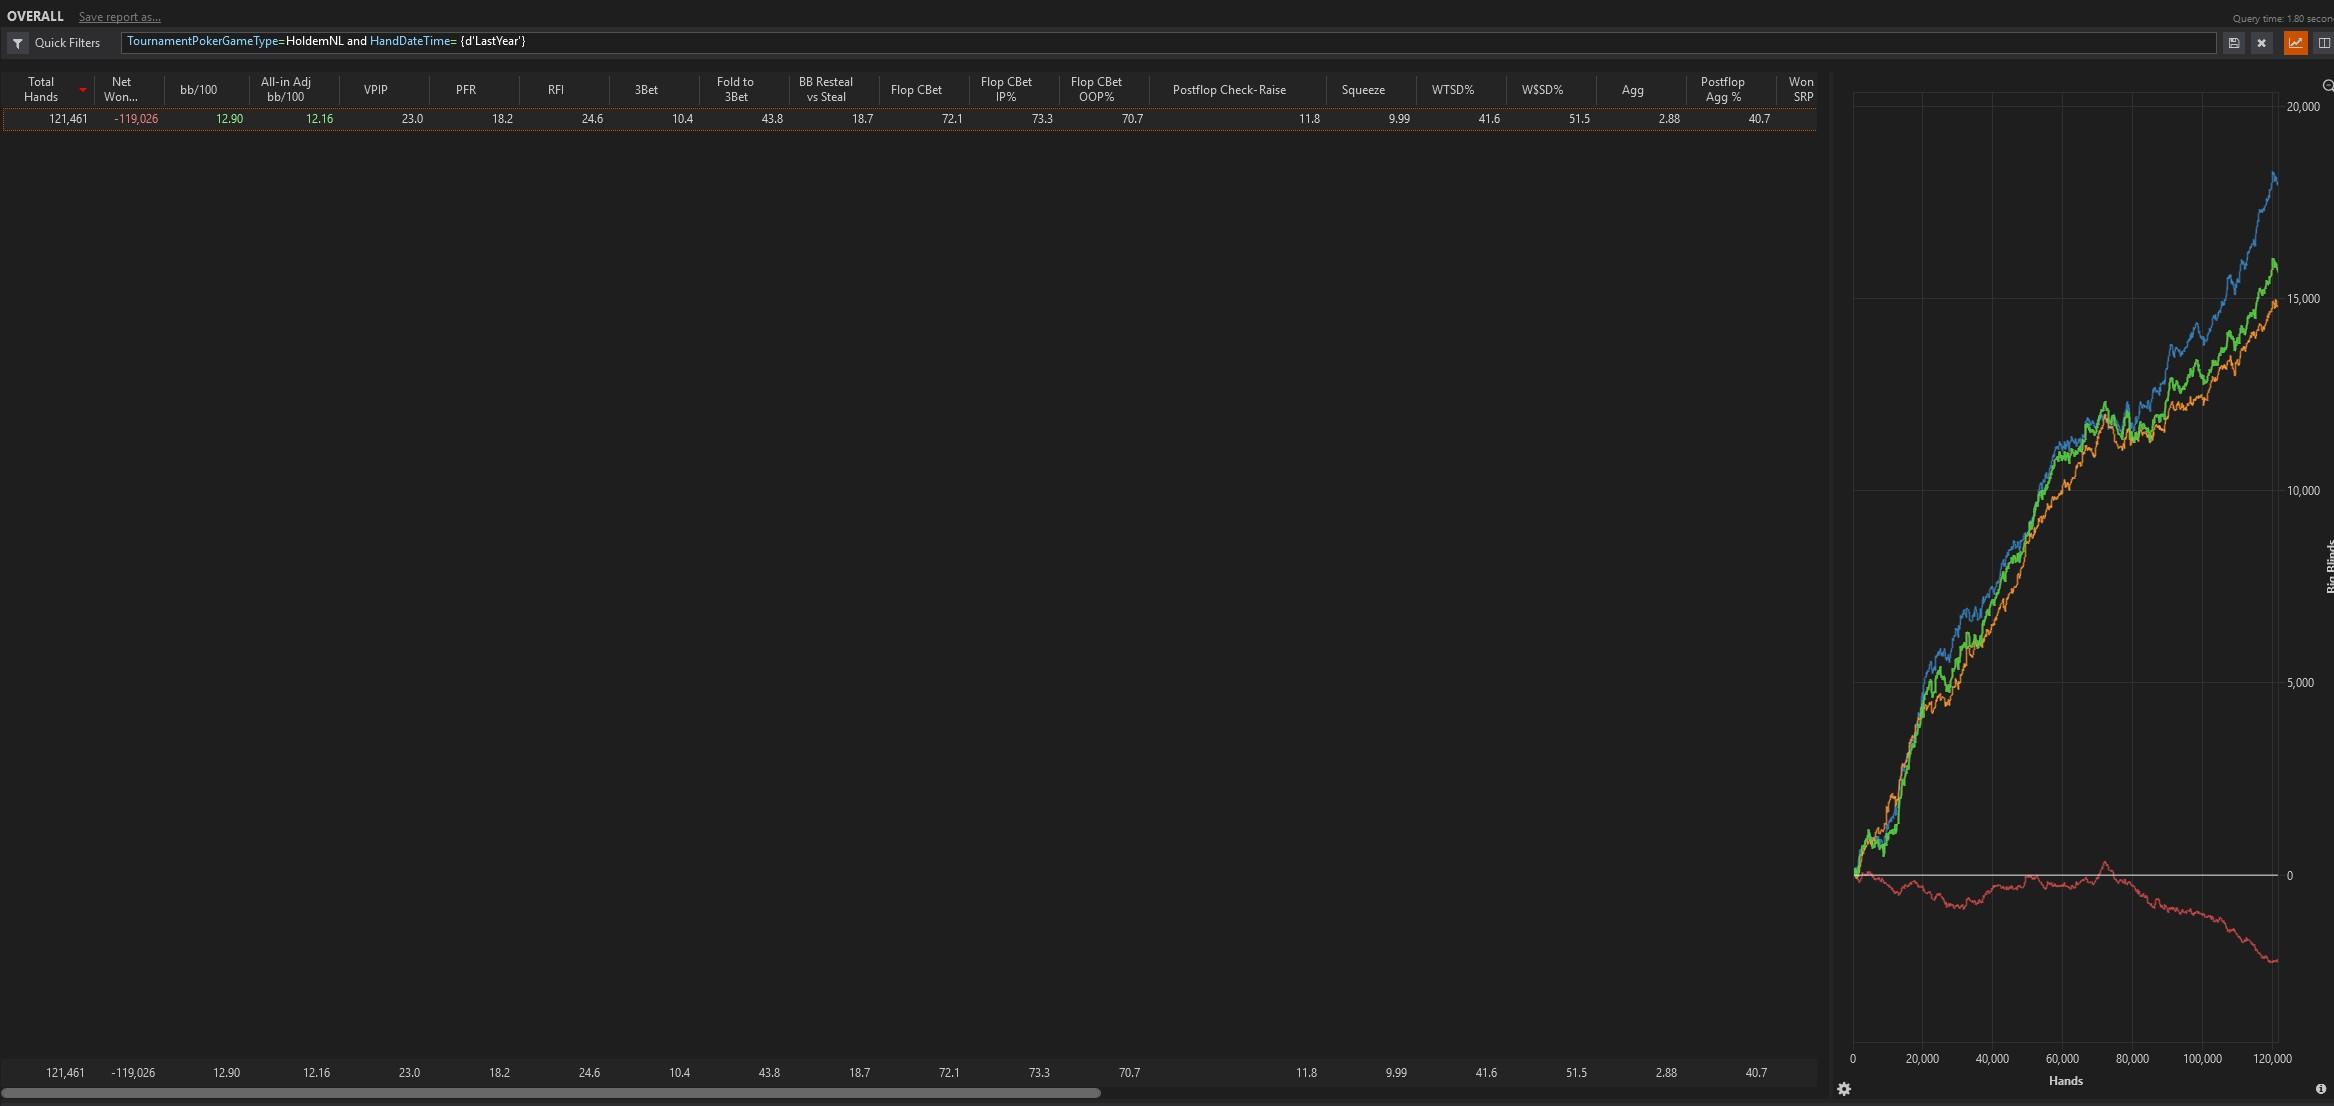Click the split columns layout icon
2334x1106 pixels.
[2324, 43]
